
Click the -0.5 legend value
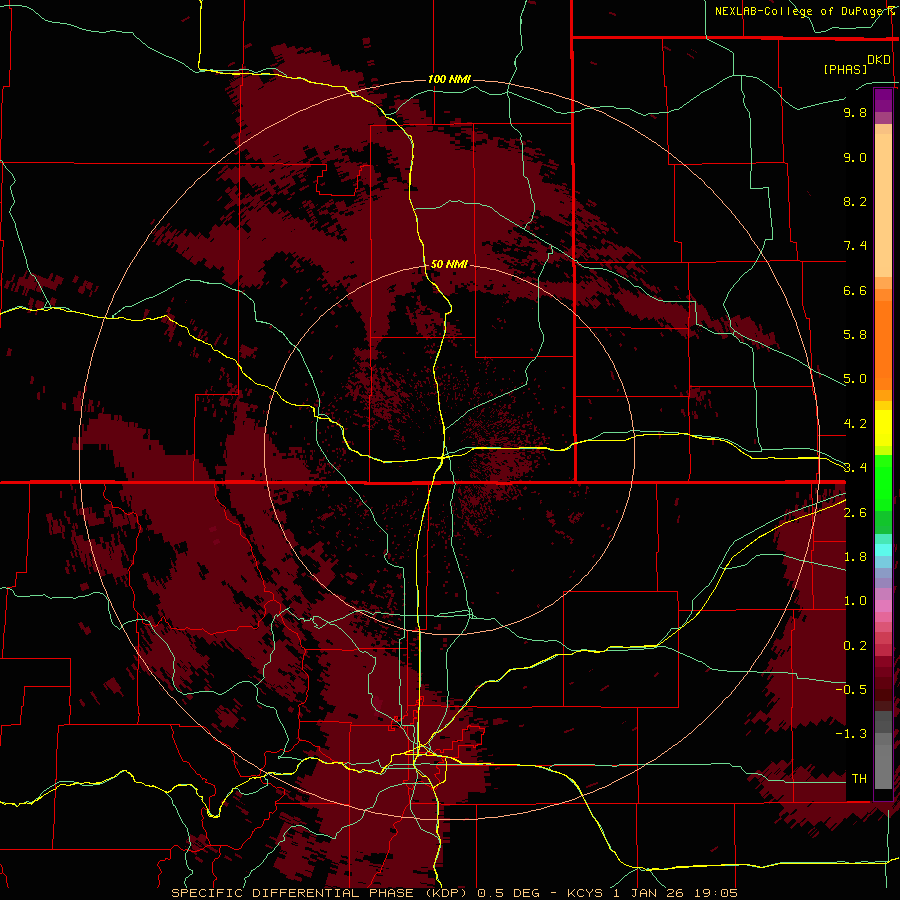851,689
